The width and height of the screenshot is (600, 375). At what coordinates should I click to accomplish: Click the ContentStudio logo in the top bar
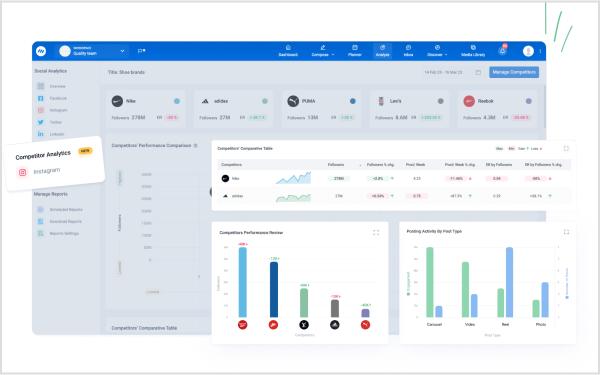pos(41,51)
